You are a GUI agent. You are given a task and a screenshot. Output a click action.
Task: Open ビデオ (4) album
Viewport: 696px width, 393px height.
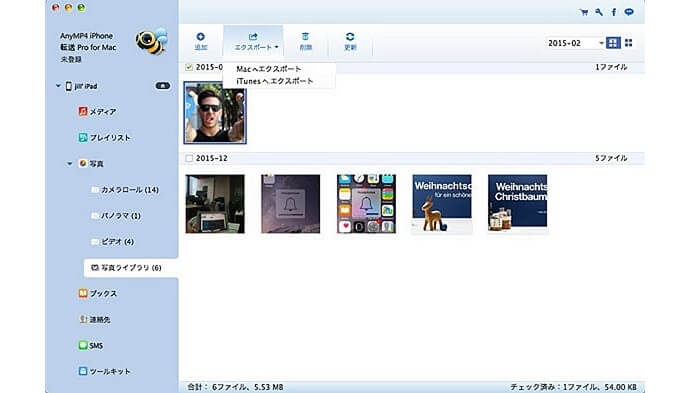coord(112,242)
